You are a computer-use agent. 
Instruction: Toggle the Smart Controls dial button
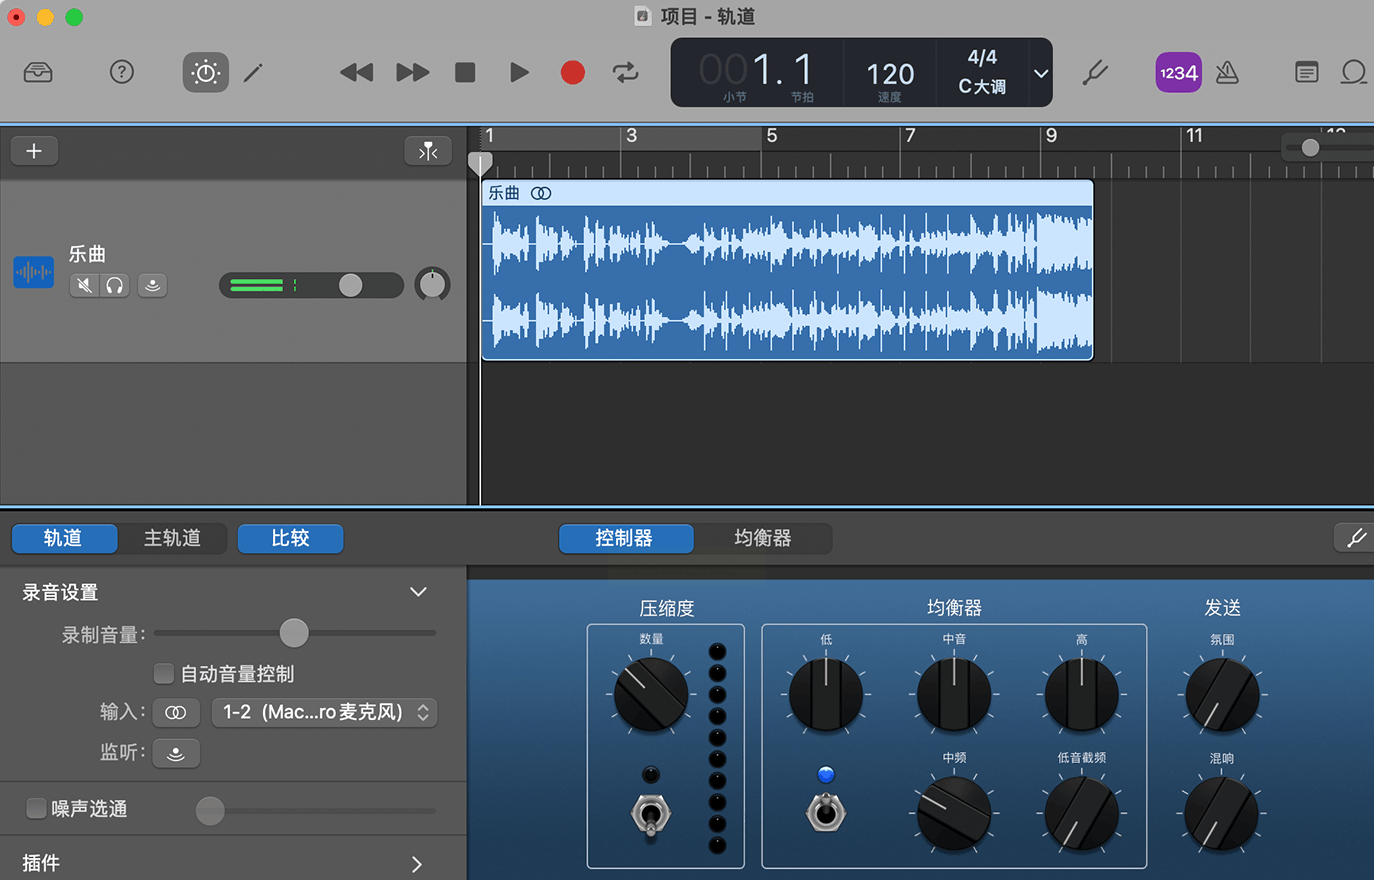[x=205, y=72]
